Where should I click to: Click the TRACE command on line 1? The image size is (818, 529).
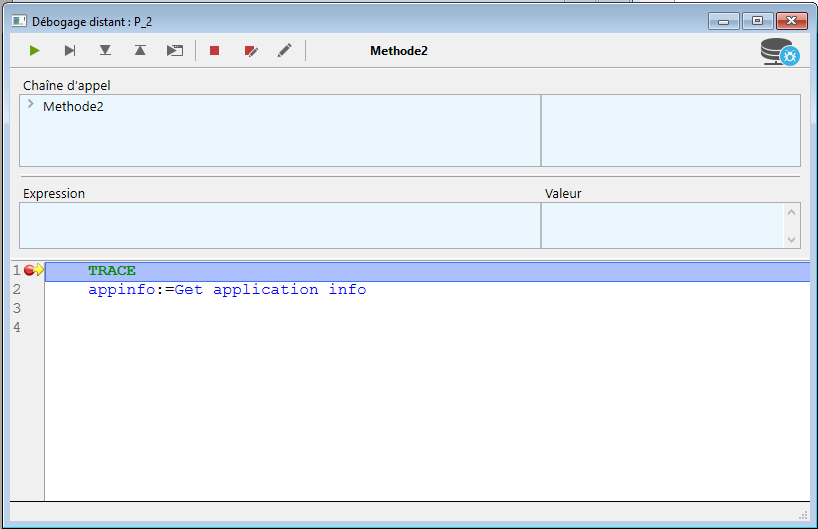111,271
